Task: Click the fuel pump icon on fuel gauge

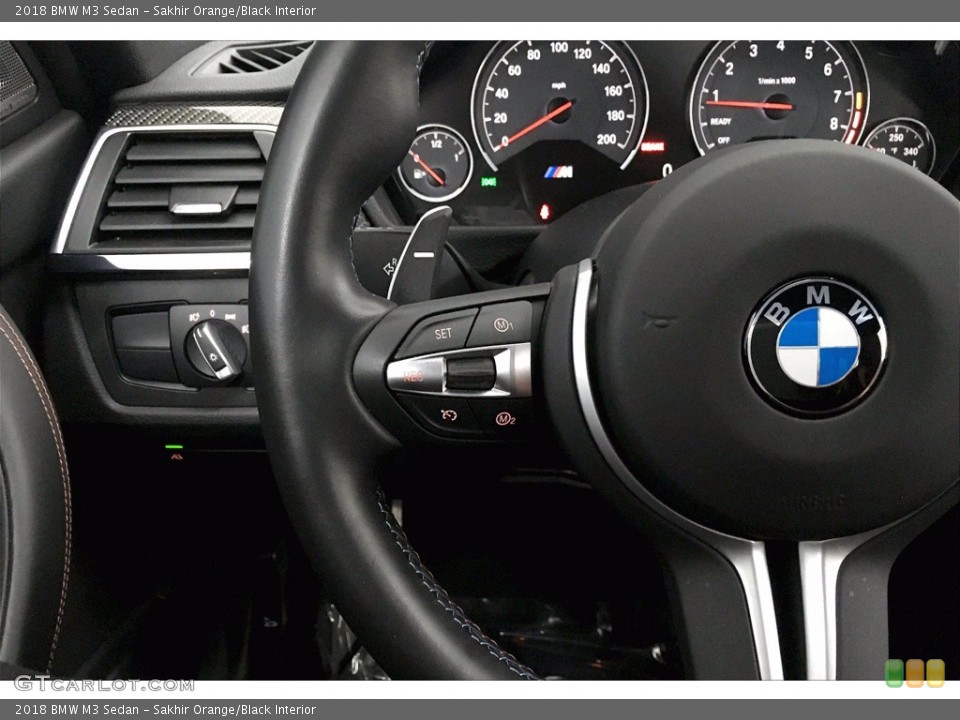Action: click(420, 174)
